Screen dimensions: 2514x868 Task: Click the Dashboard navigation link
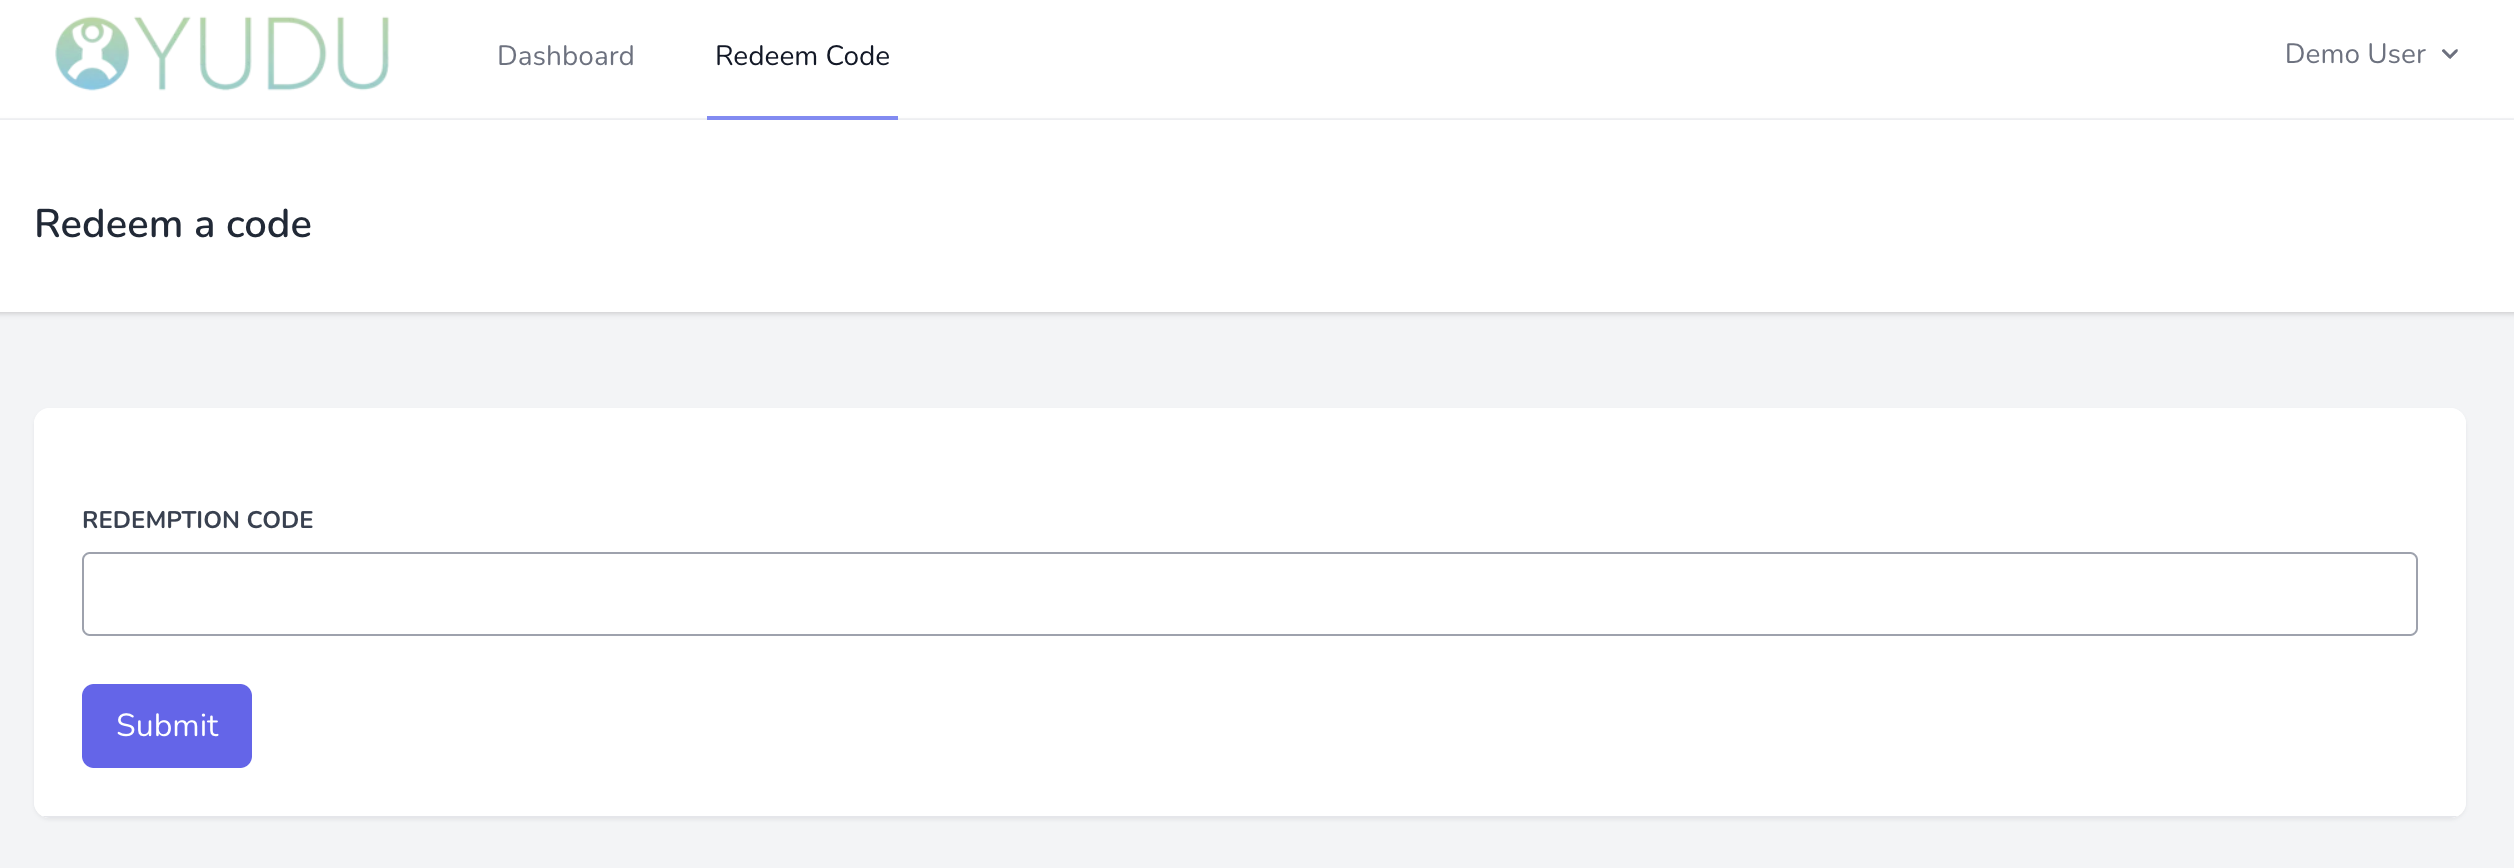tap(566, 55)
